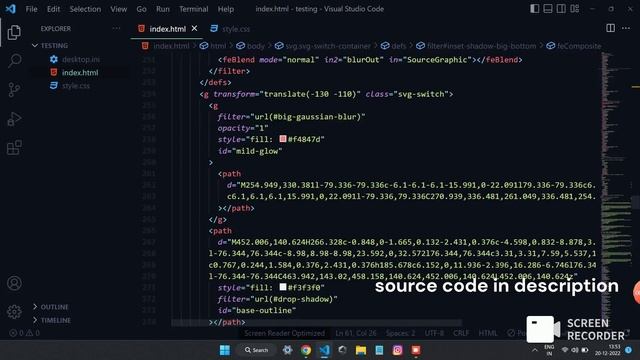Click the Ln 61, Col 26 indicator
The height and width of the screenshot is (360, 640).
click(356, 333)
